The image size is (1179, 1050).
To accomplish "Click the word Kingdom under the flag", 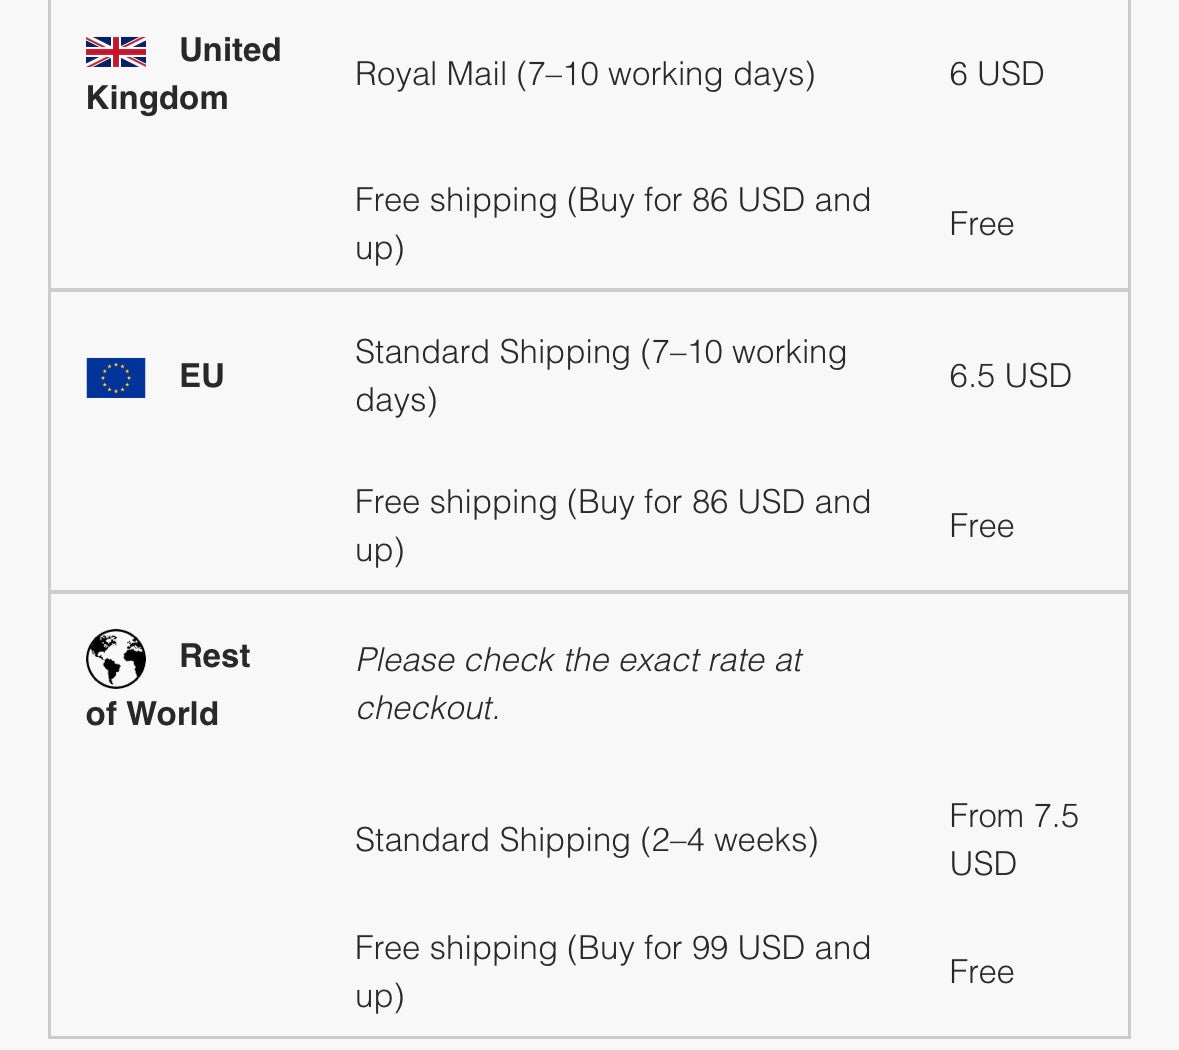I will click(156, 98).
